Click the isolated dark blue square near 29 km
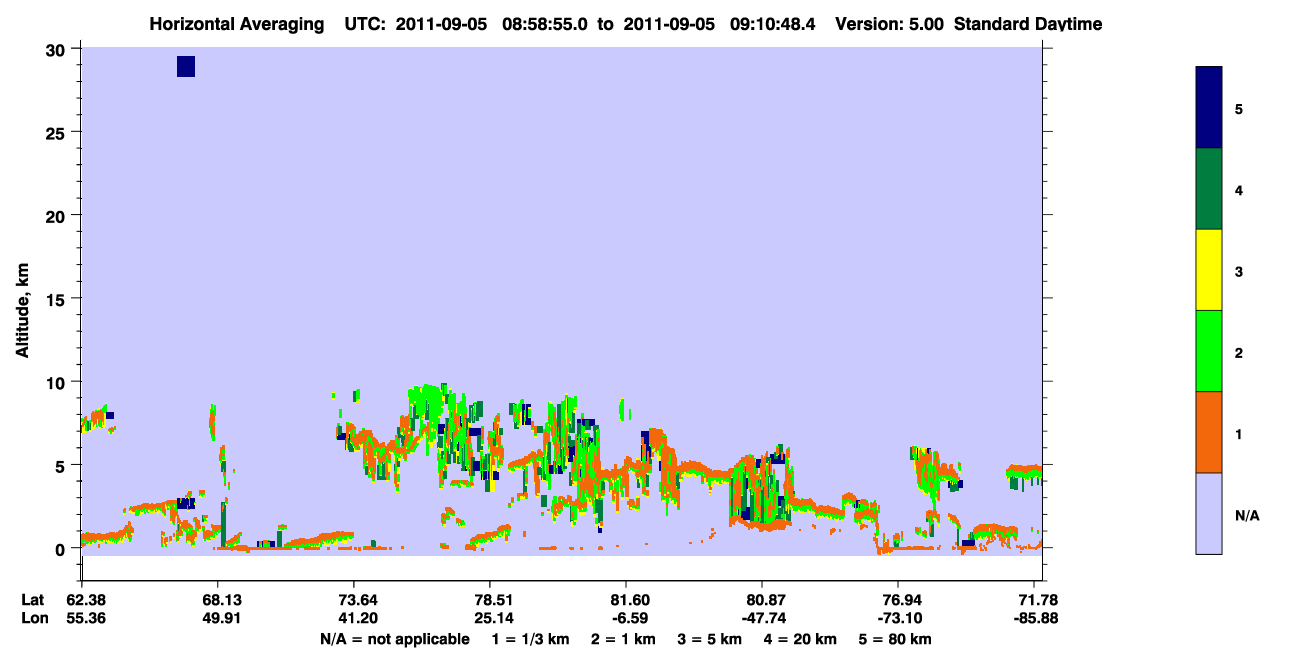1300x667 pixels. click(186, 66)
